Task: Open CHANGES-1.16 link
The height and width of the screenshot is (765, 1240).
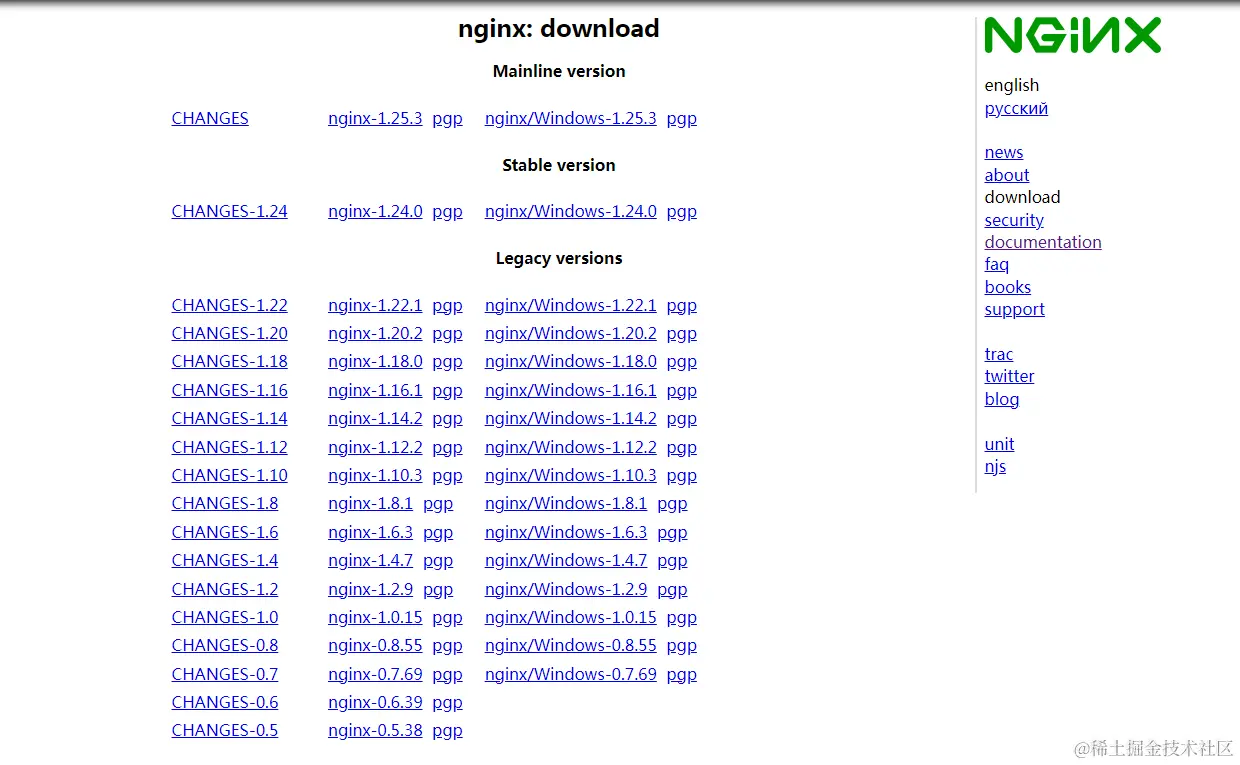Action: 229,390
